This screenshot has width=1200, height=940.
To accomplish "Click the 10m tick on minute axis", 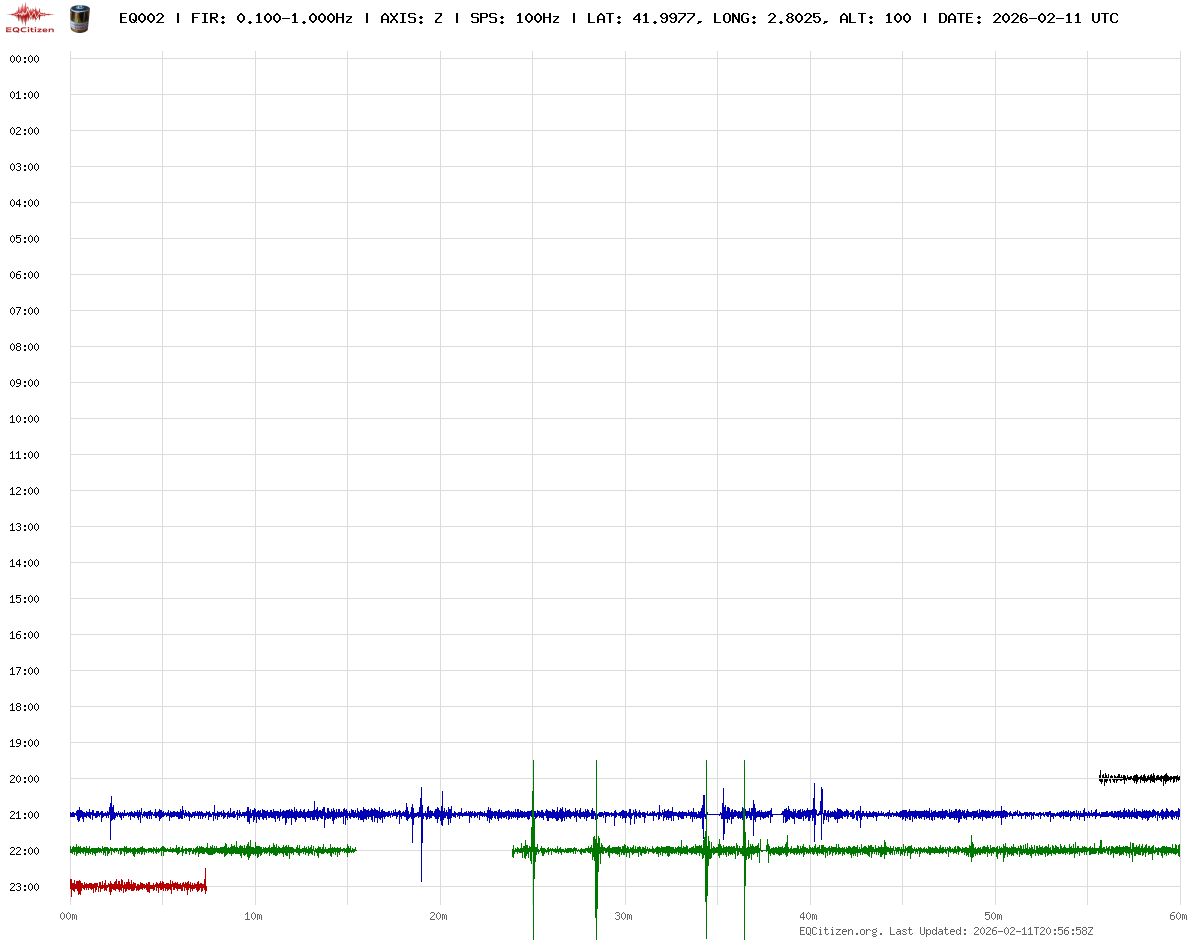I will 254,916.
